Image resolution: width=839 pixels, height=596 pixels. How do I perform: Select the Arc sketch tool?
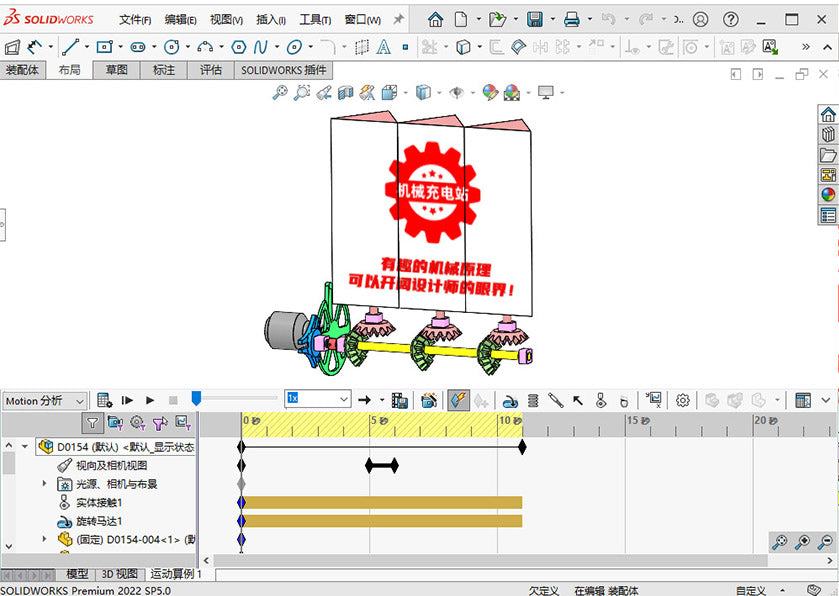pyautogui.click(x=205, y=47)
